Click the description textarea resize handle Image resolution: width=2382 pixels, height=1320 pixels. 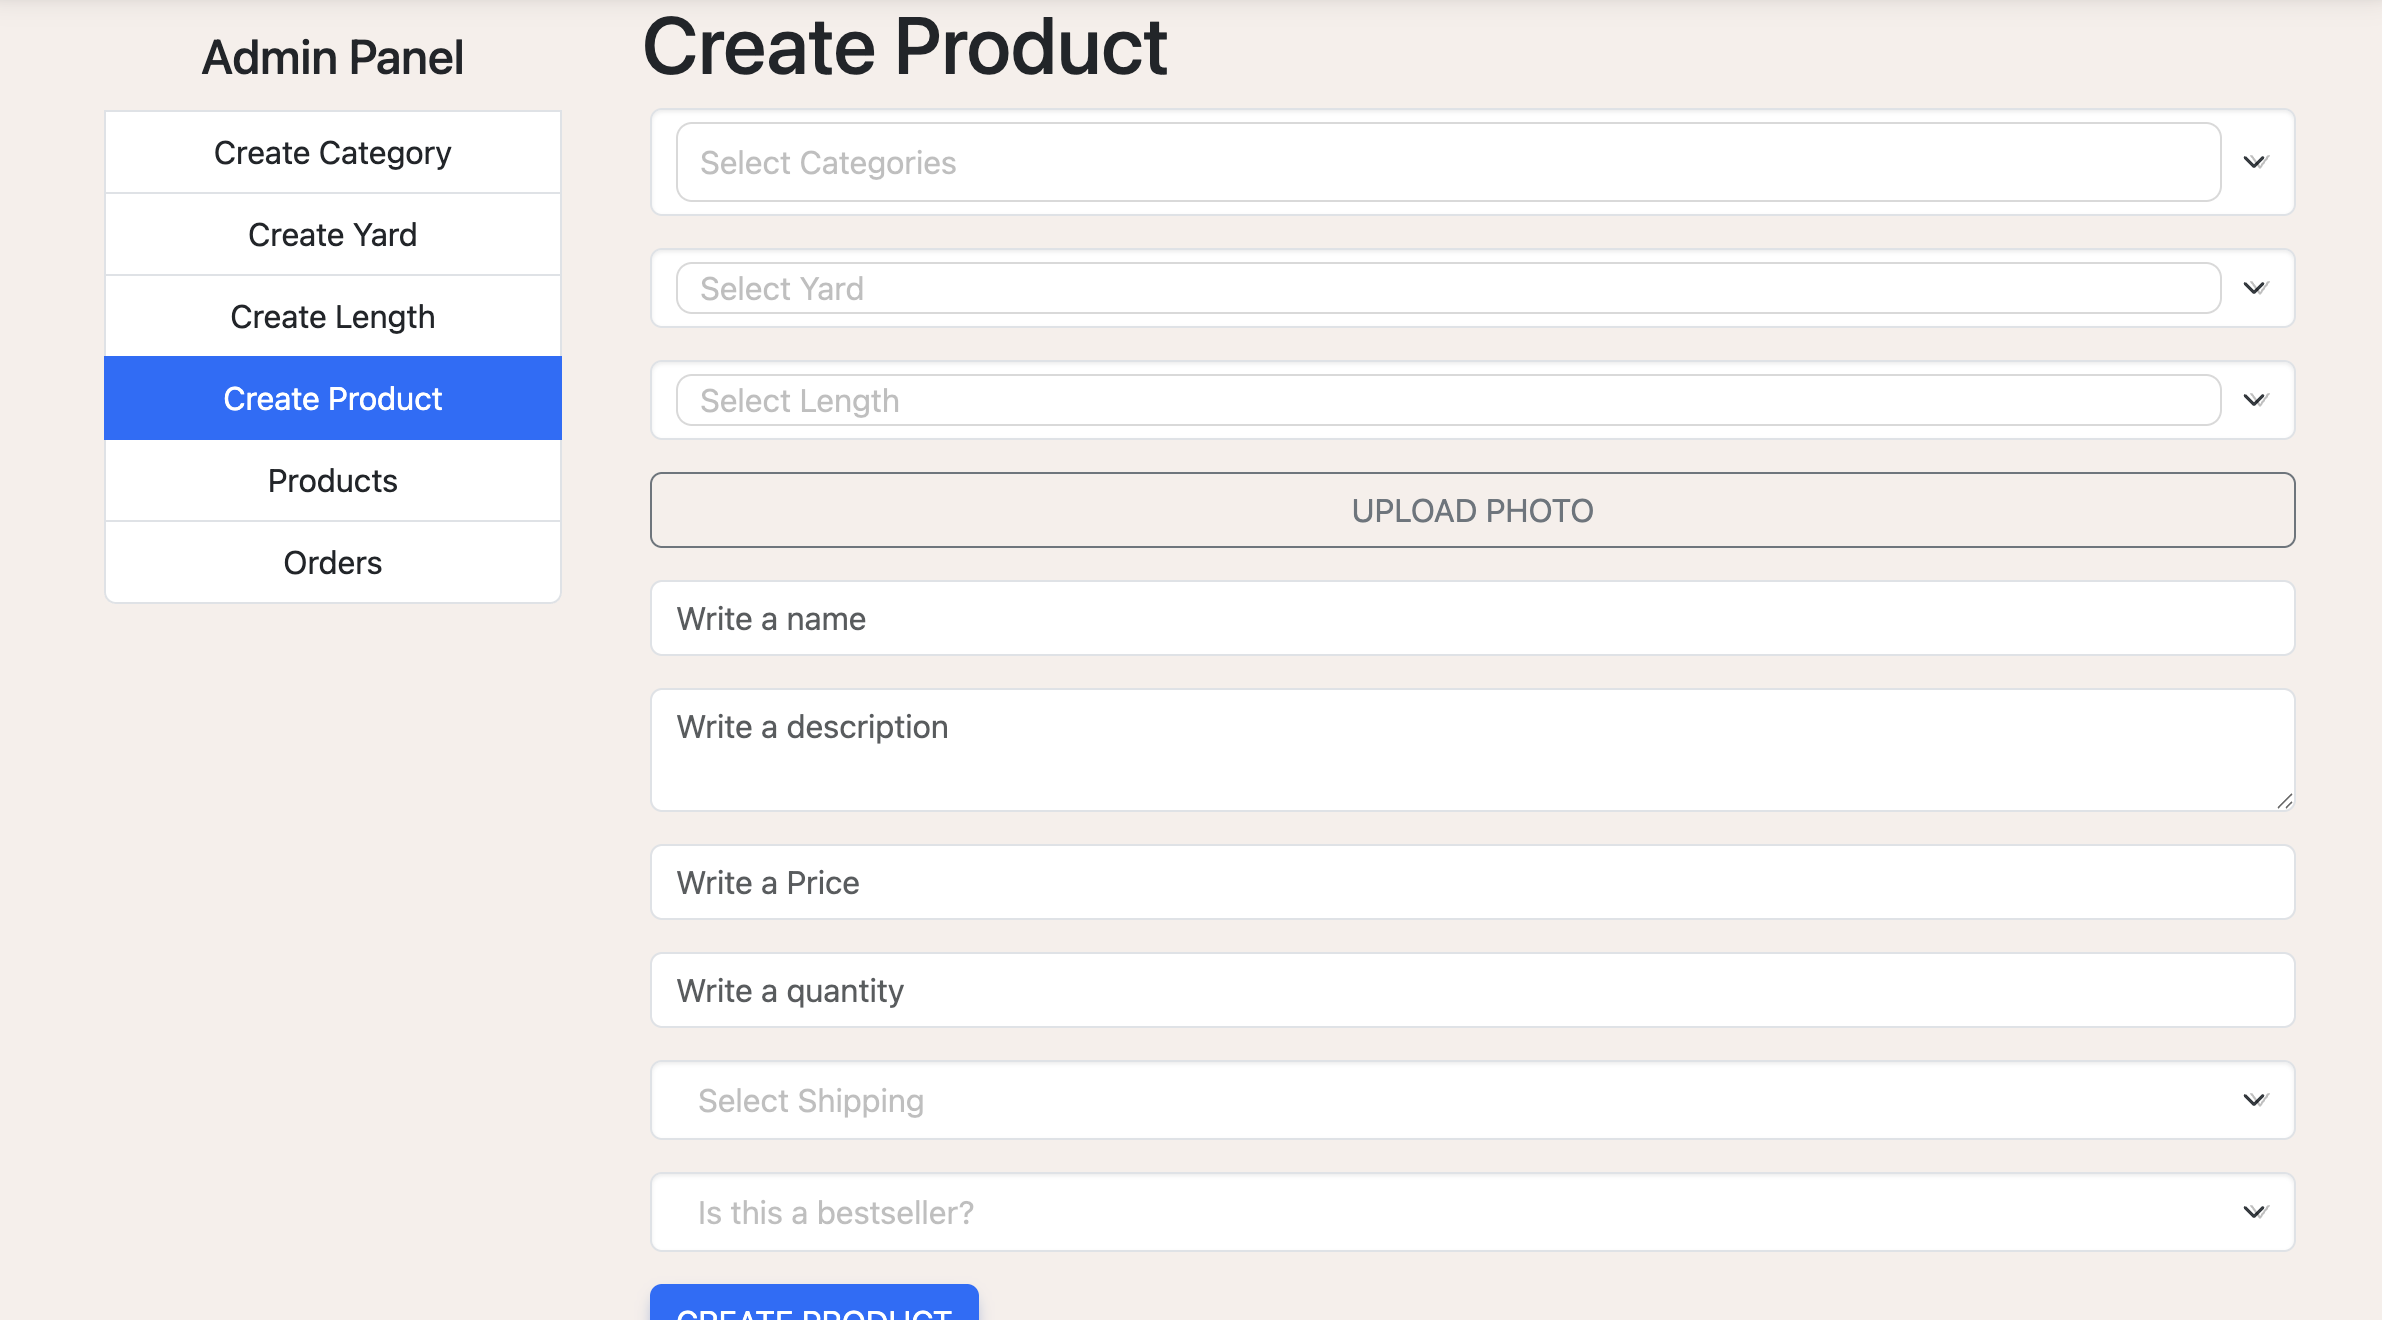pos(2284,801)
